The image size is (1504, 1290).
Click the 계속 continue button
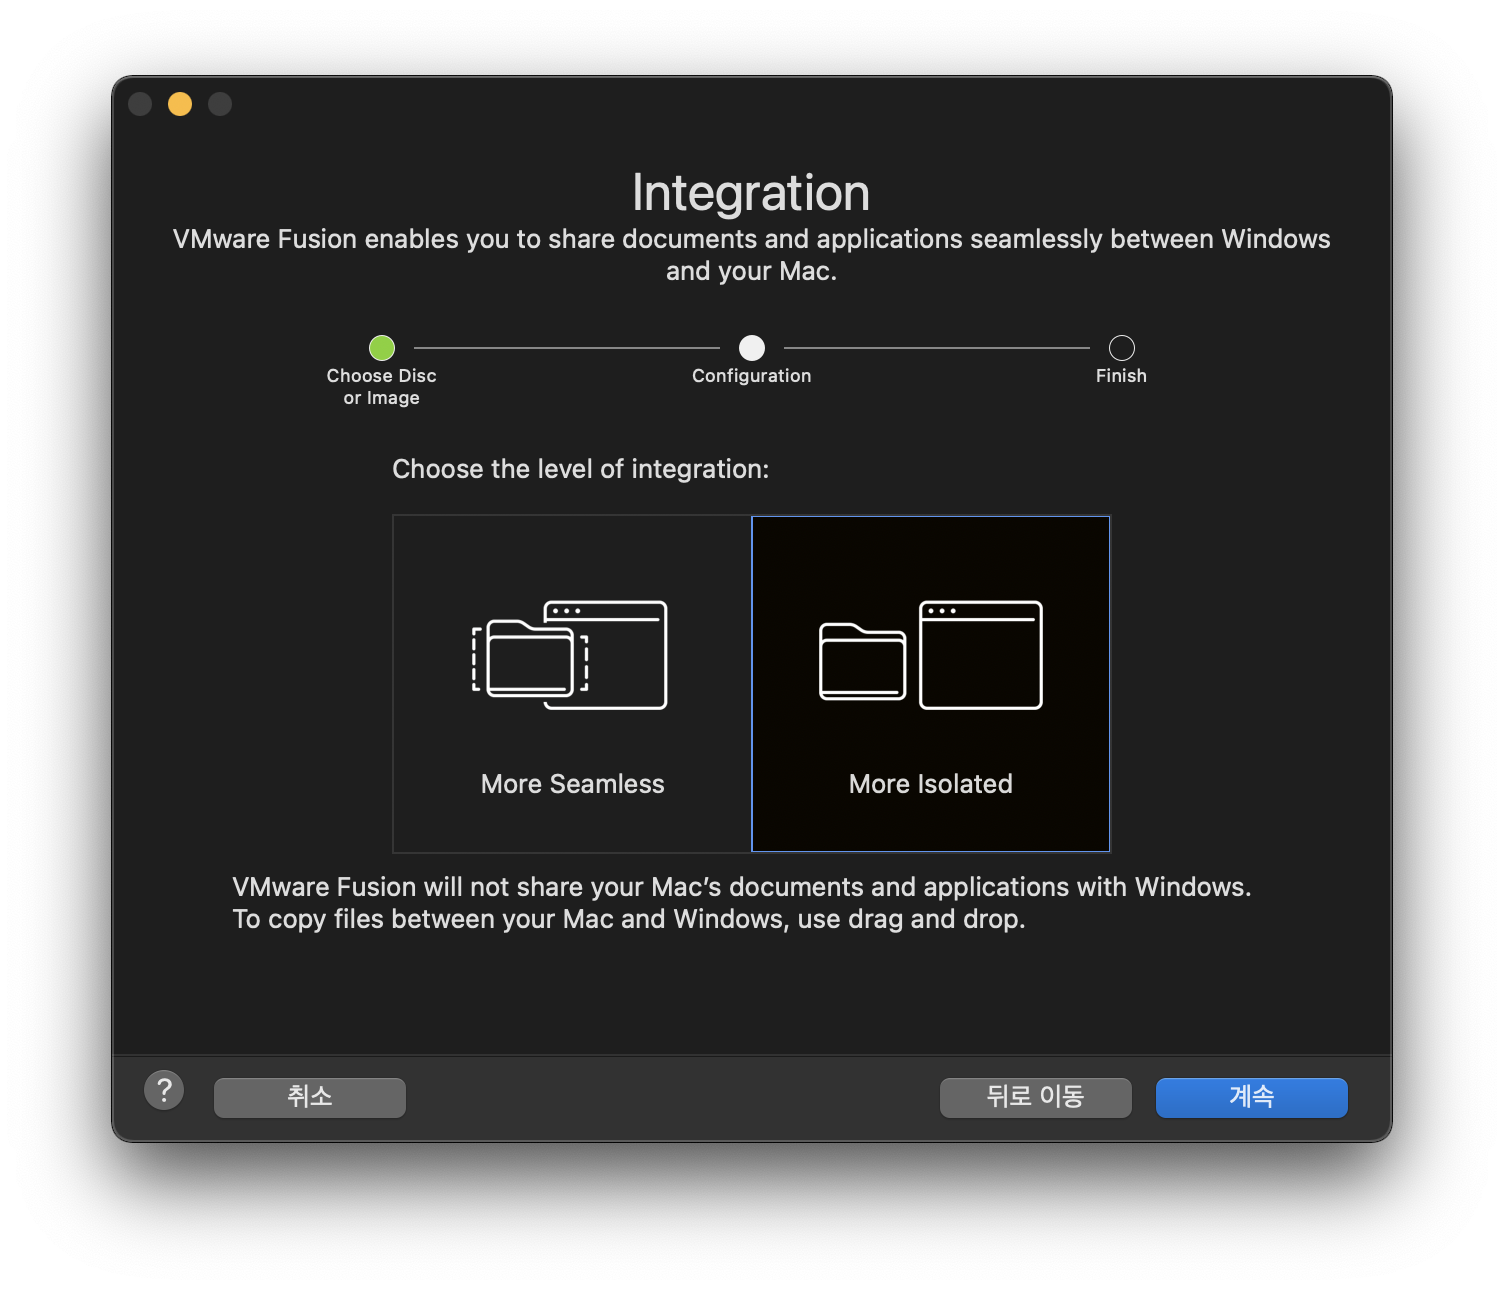click(x=1252, y=1097)
